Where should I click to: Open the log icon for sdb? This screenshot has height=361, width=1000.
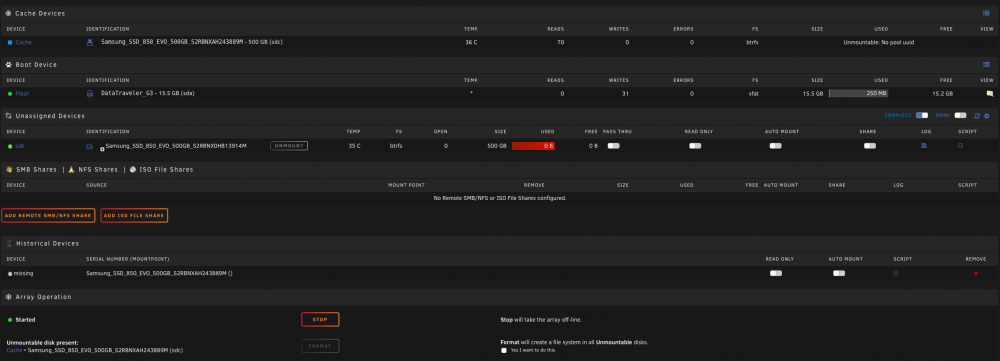coord(924,146)
